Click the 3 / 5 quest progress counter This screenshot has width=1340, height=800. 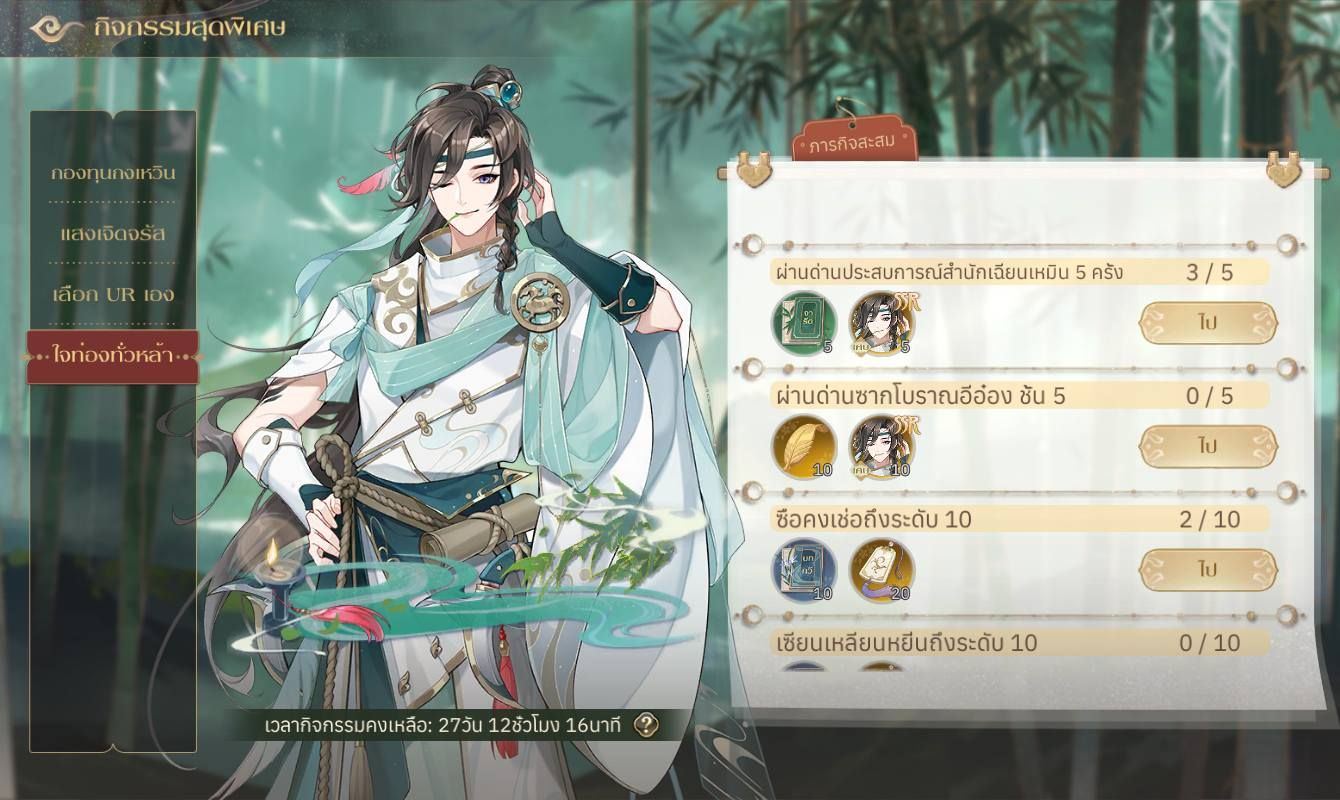point(1209,273)
